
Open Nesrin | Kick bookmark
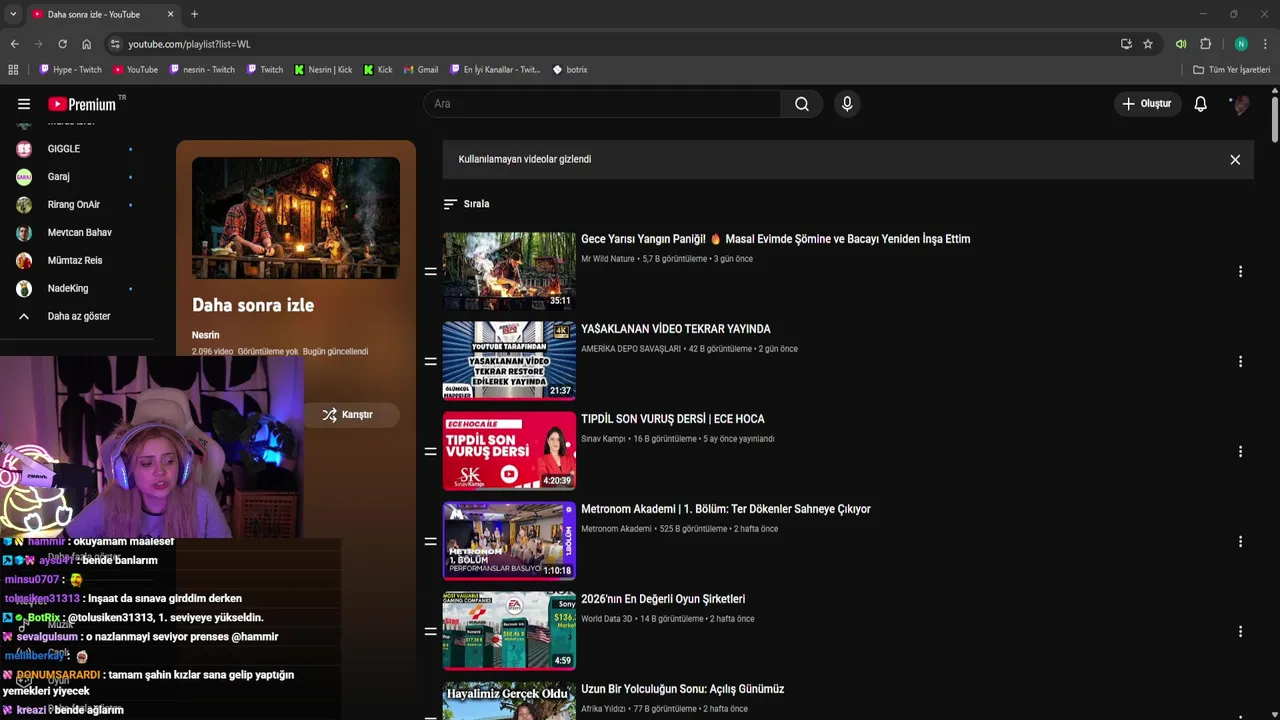pos(323,70)
